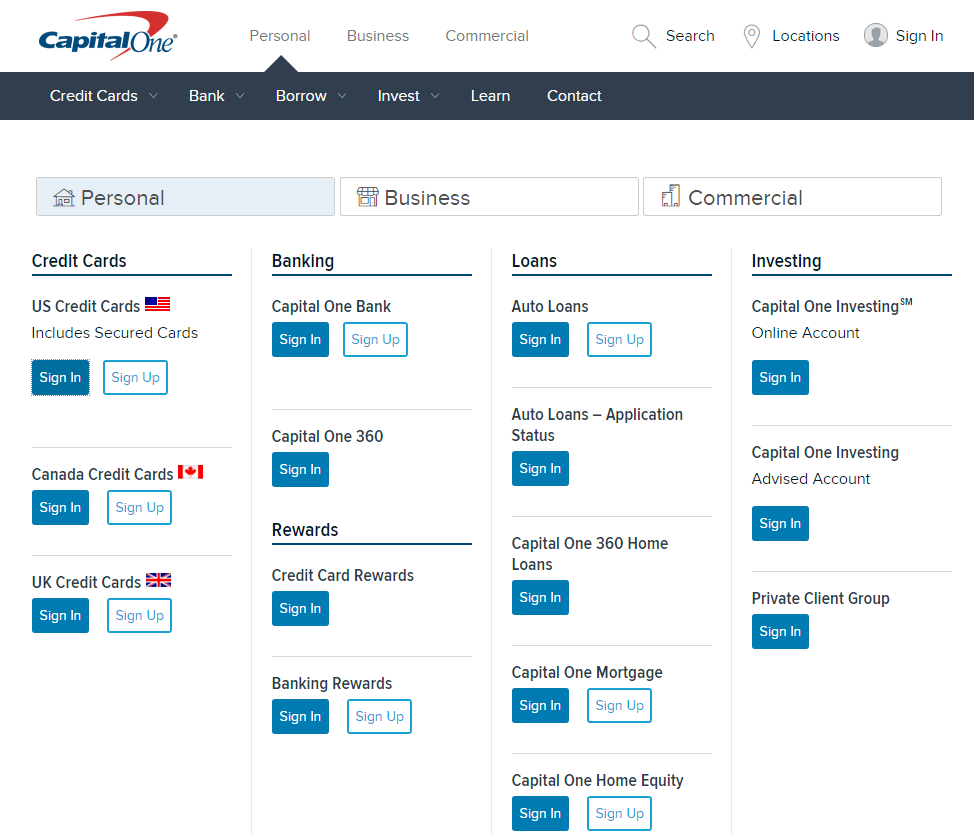This screenshot has width=974, height=834.
Task: Expand the Credit Cards dropdown chevron
Action: (153, 96)
